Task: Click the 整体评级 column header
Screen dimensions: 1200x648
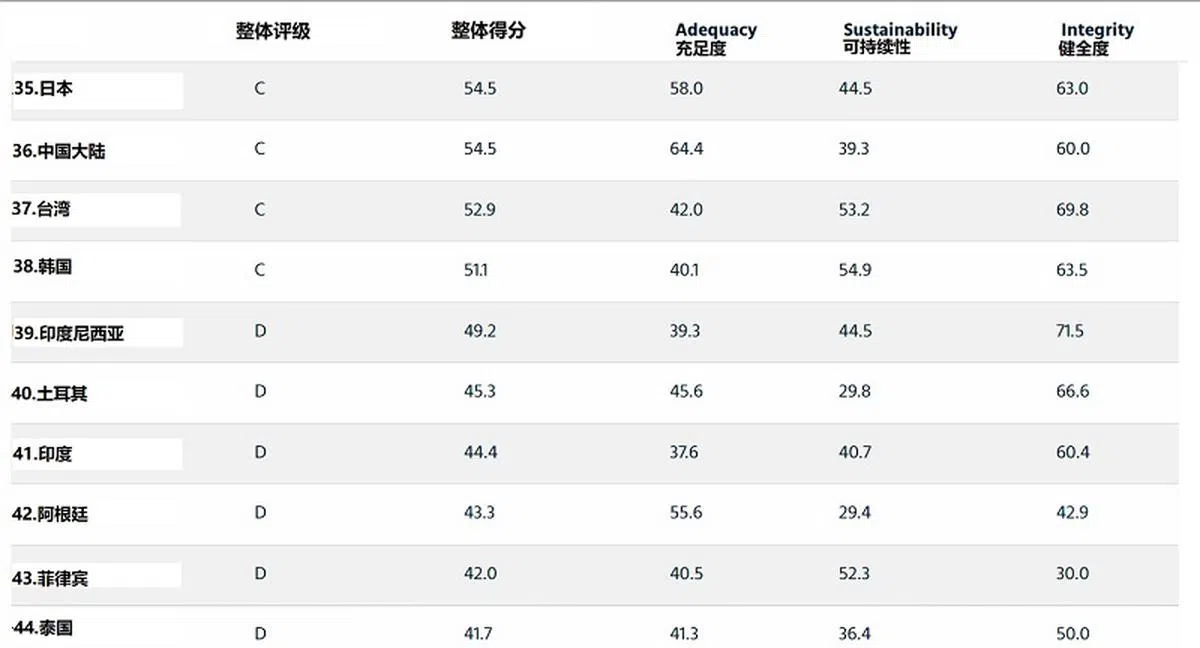Action: pyautogui.click(x=273, y=31)
